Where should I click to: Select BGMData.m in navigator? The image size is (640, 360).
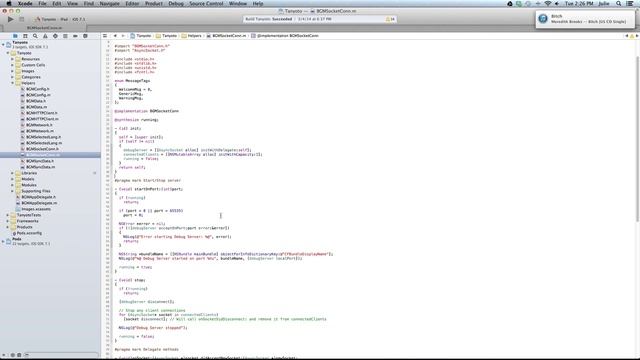(x=36, y=107)
